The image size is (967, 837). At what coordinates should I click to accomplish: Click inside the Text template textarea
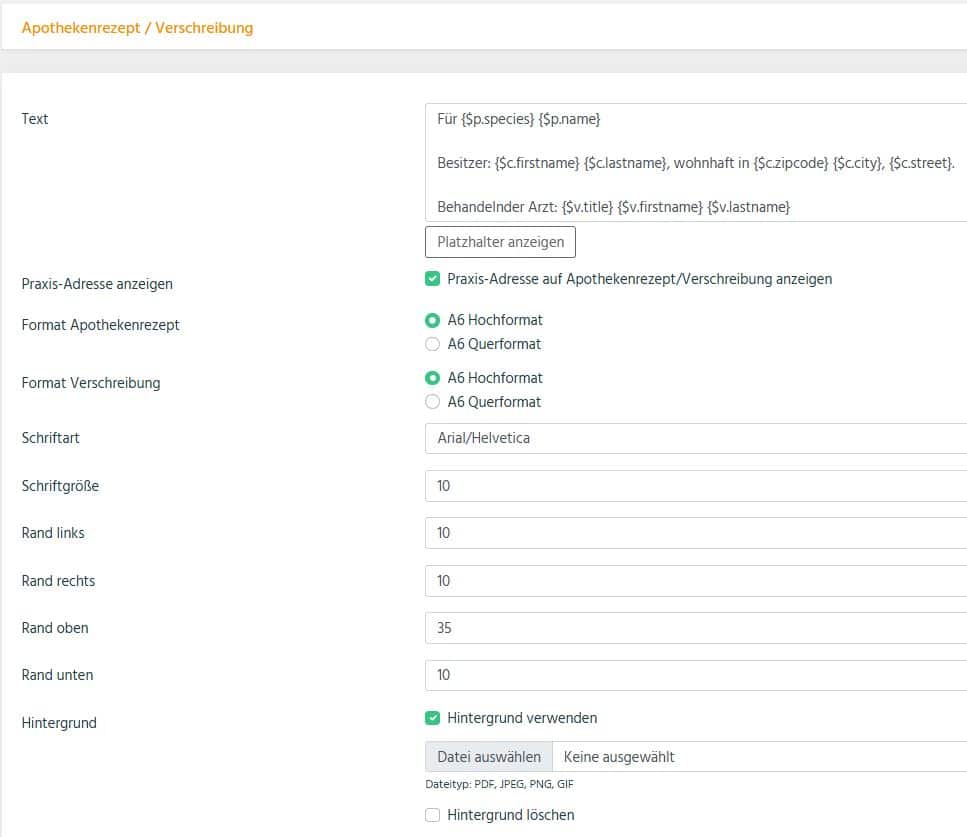pyautogui.click(x=696, y=163)
